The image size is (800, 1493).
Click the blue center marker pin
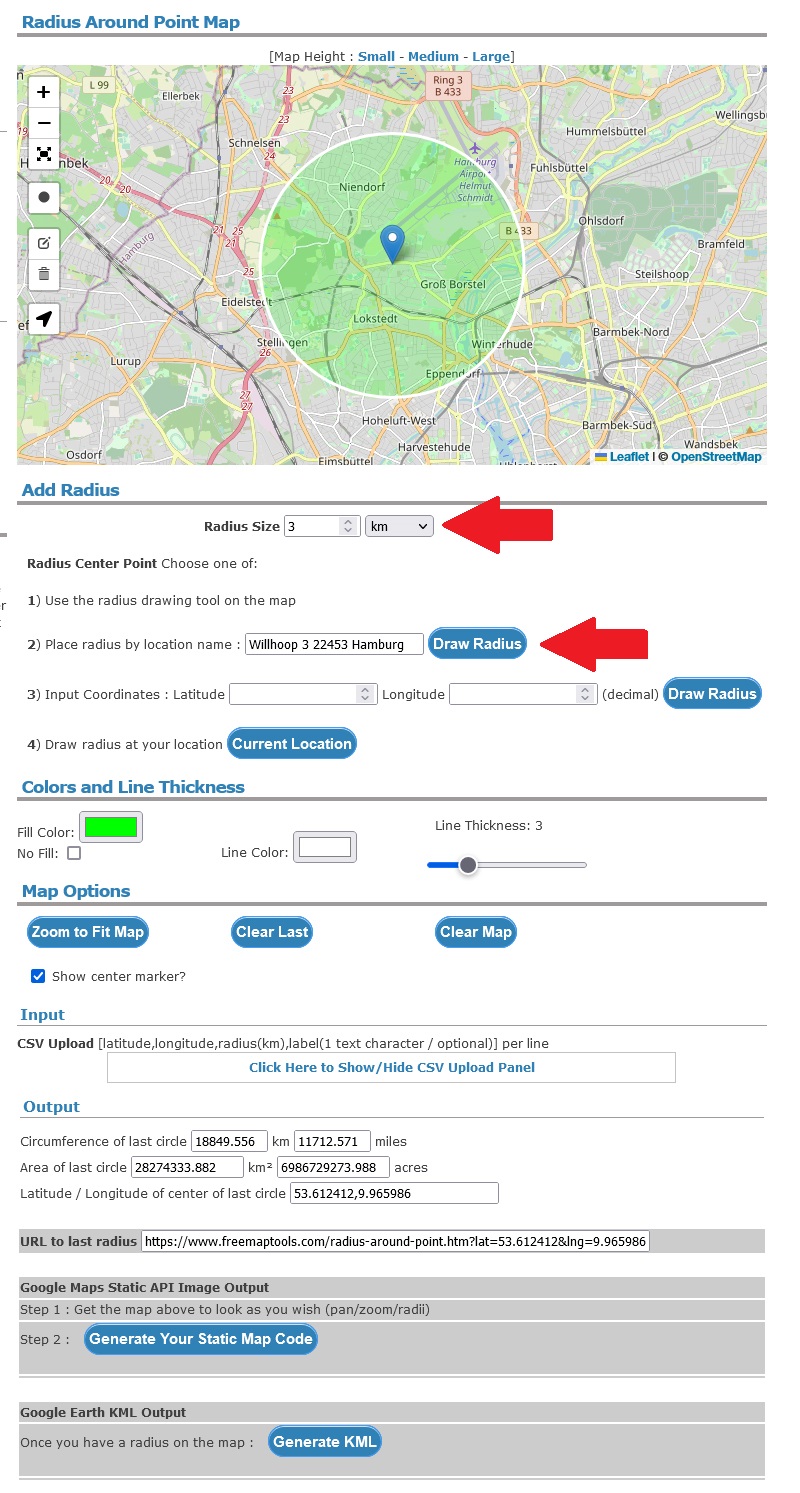coord(394,244)
